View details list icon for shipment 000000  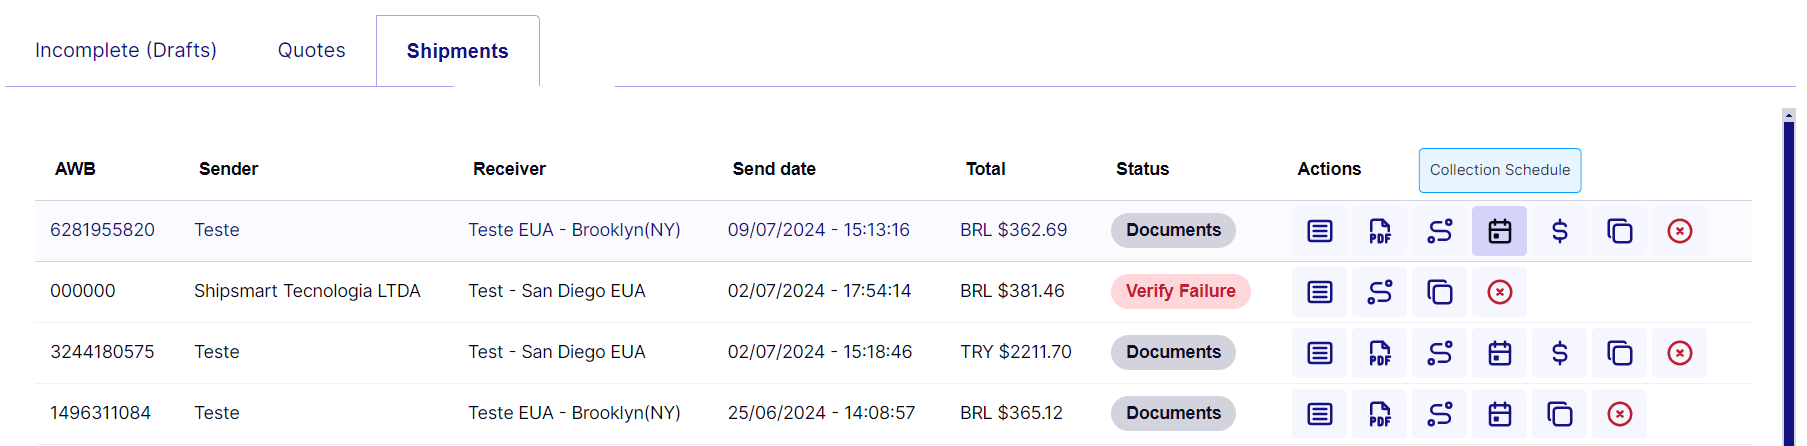[1319, 292]
